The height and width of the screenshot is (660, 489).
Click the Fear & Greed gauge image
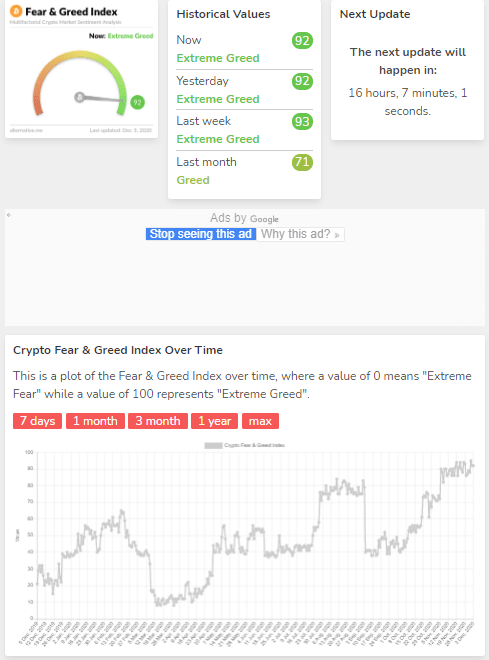(x=81, y=69)
